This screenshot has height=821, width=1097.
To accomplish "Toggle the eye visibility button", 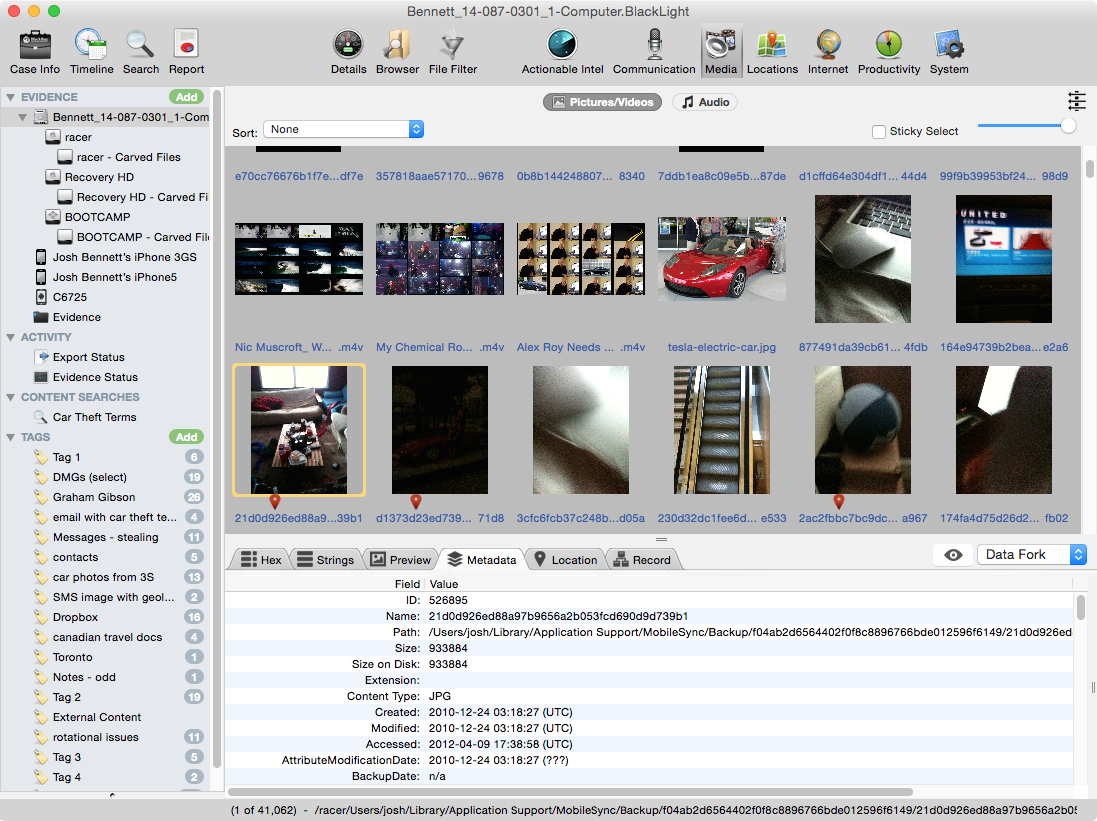I will (953, 555).
